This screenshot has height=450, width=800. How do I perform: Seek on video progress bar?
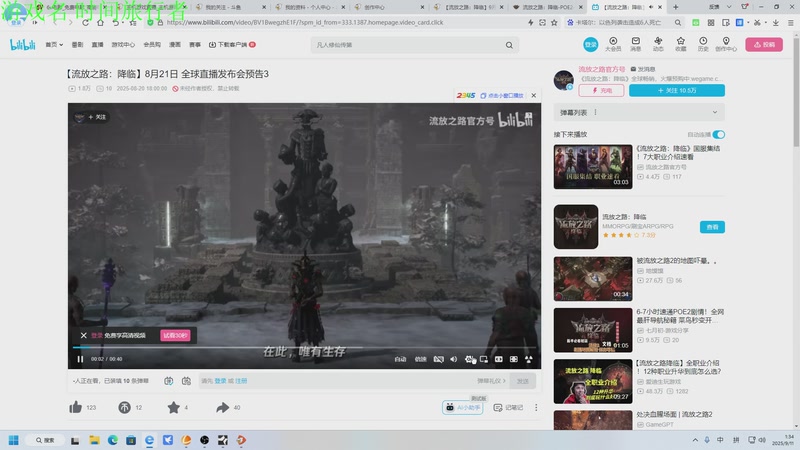[304, 348]
